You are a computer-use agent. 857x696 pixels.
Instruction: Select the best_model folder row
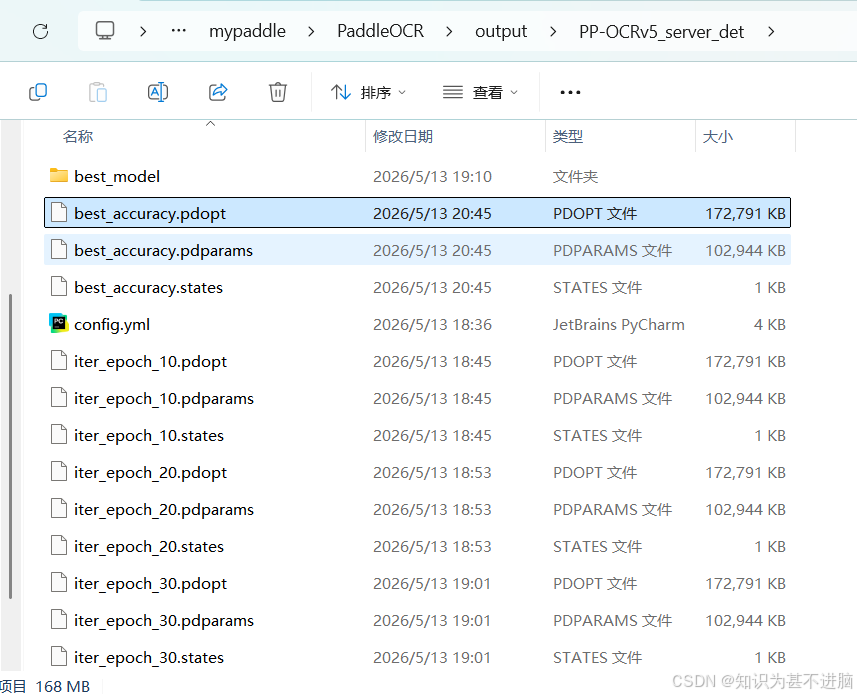[418, 176]
